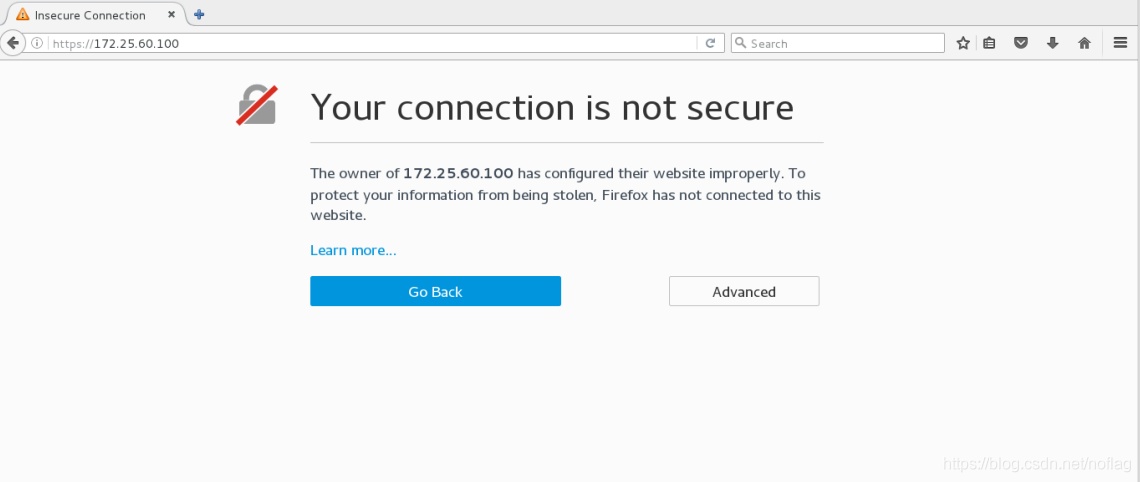Screen dimensions: 1140x482
Task: Click the crossed-out padlock warning icon
Action: 257,105
